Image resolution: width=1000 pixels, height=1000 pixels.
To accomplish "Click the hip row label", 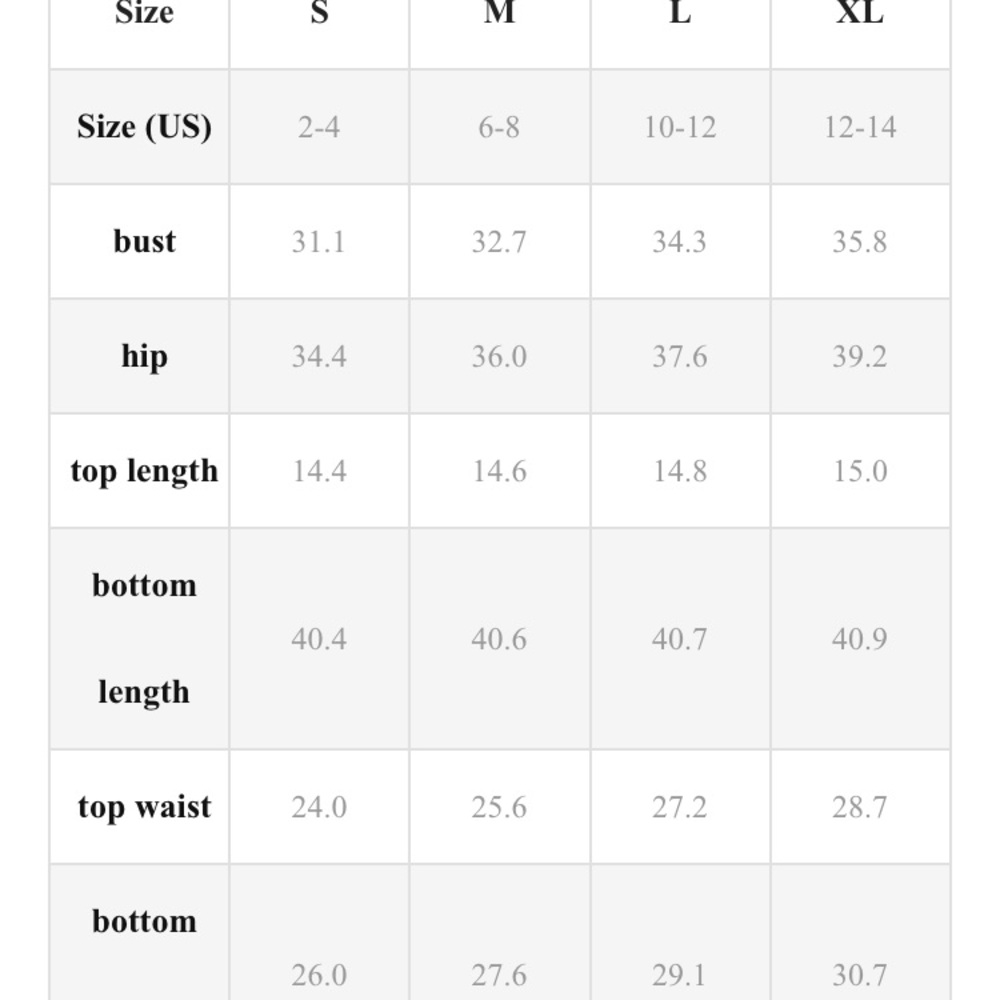I will 144,356.
